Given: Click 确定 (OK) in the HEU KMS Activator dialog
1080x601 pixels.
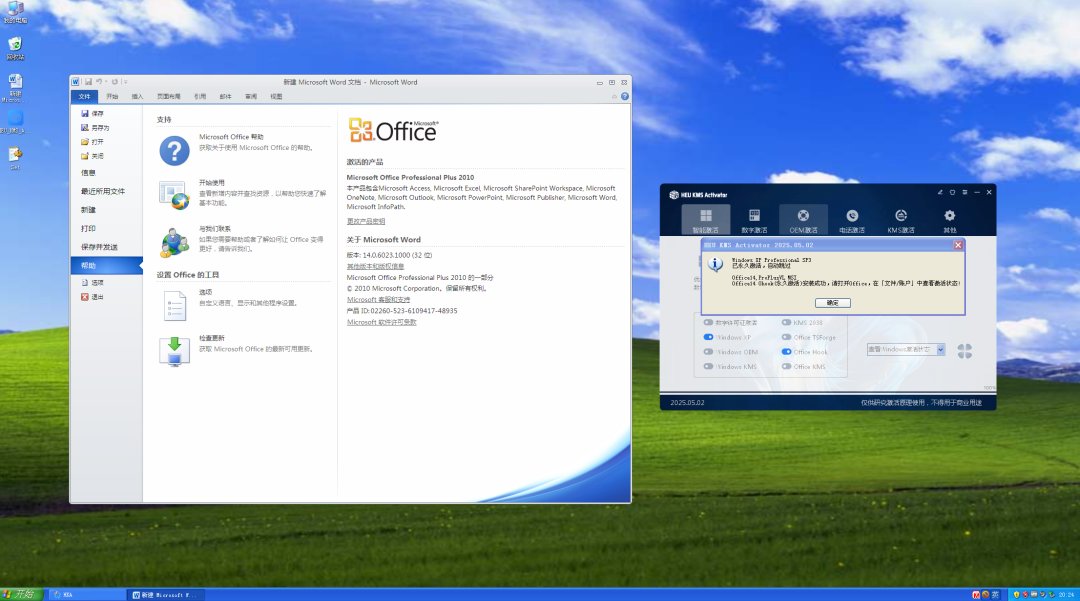Looking at the screenshot, I should pyautogui.click(x=833, y=303).
